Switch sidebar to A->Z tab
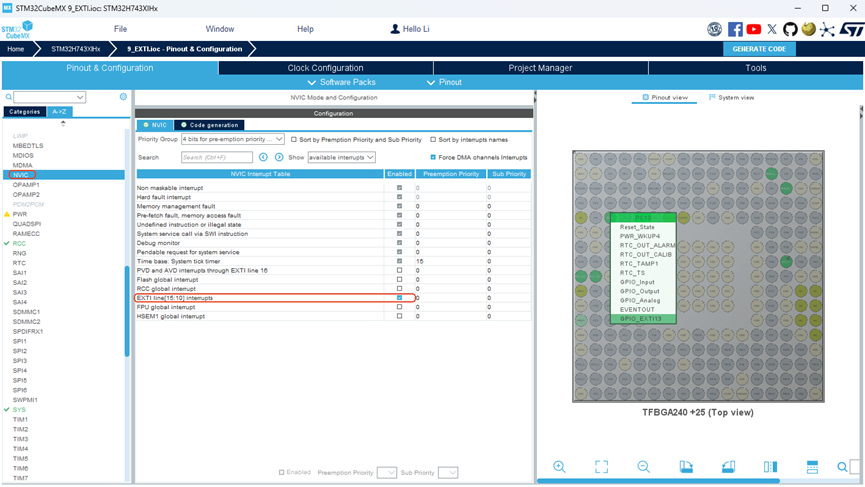 tap(59, 112)
